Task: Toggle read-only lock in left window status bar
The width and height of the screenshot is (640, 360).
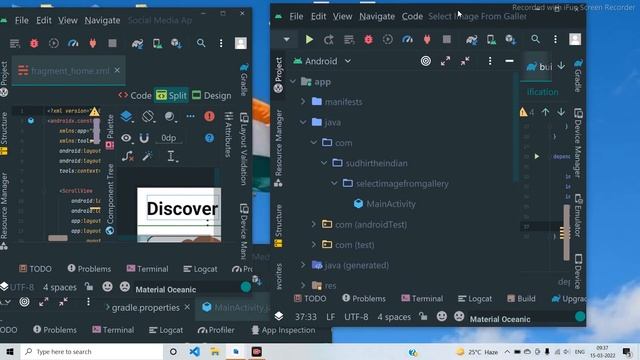Action: 89,287
